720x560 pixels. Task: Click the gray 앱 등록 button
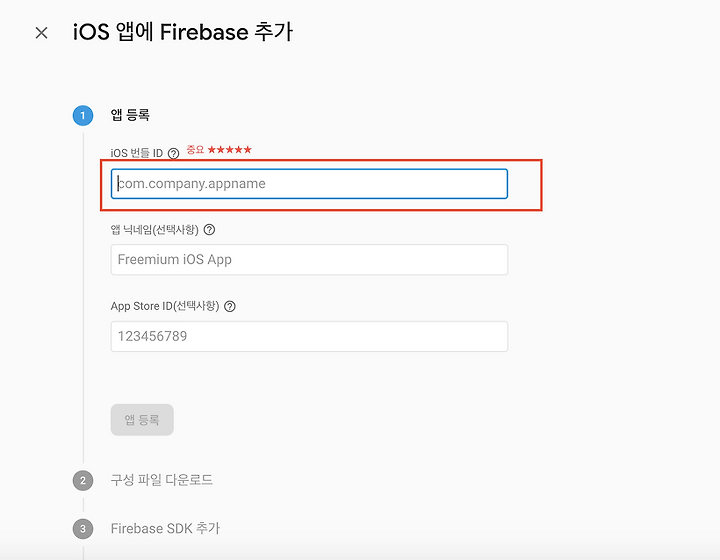click(x=142, y=420)
